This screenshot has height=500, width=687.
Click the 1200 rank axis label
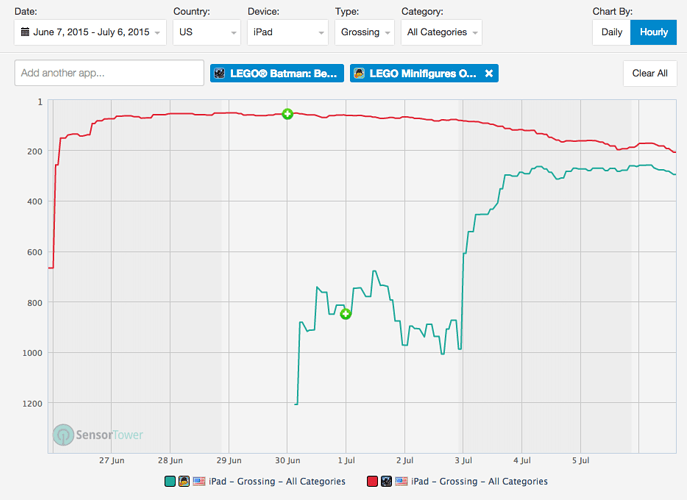(32, 404)
